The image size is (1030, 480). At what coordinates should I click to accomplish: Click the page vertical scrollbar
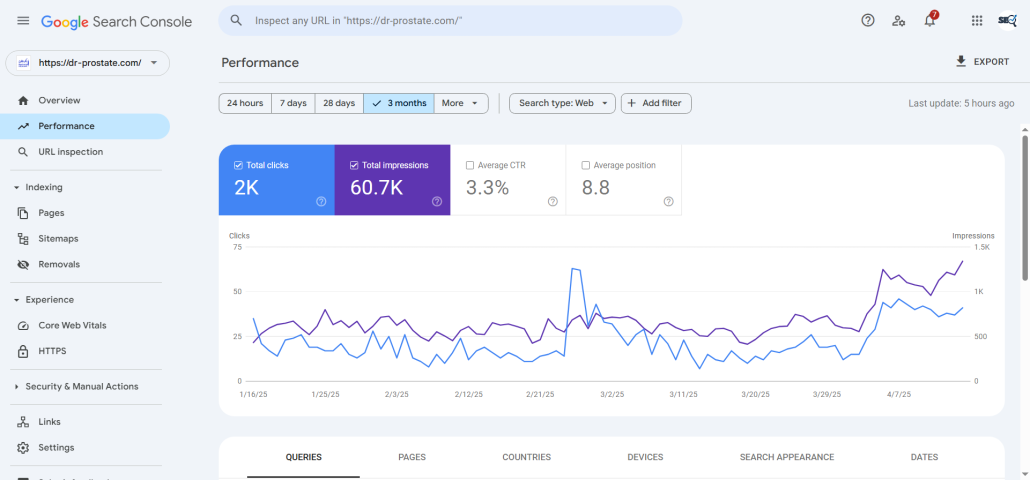tap(1025, 207)
